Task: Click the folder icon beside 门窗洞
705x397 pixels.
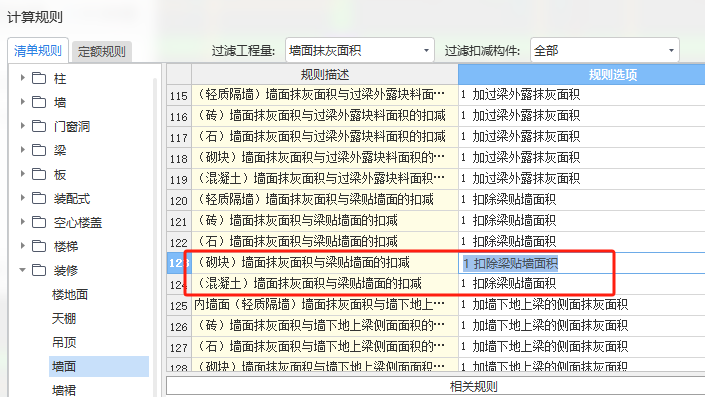Action: point(39,126)
